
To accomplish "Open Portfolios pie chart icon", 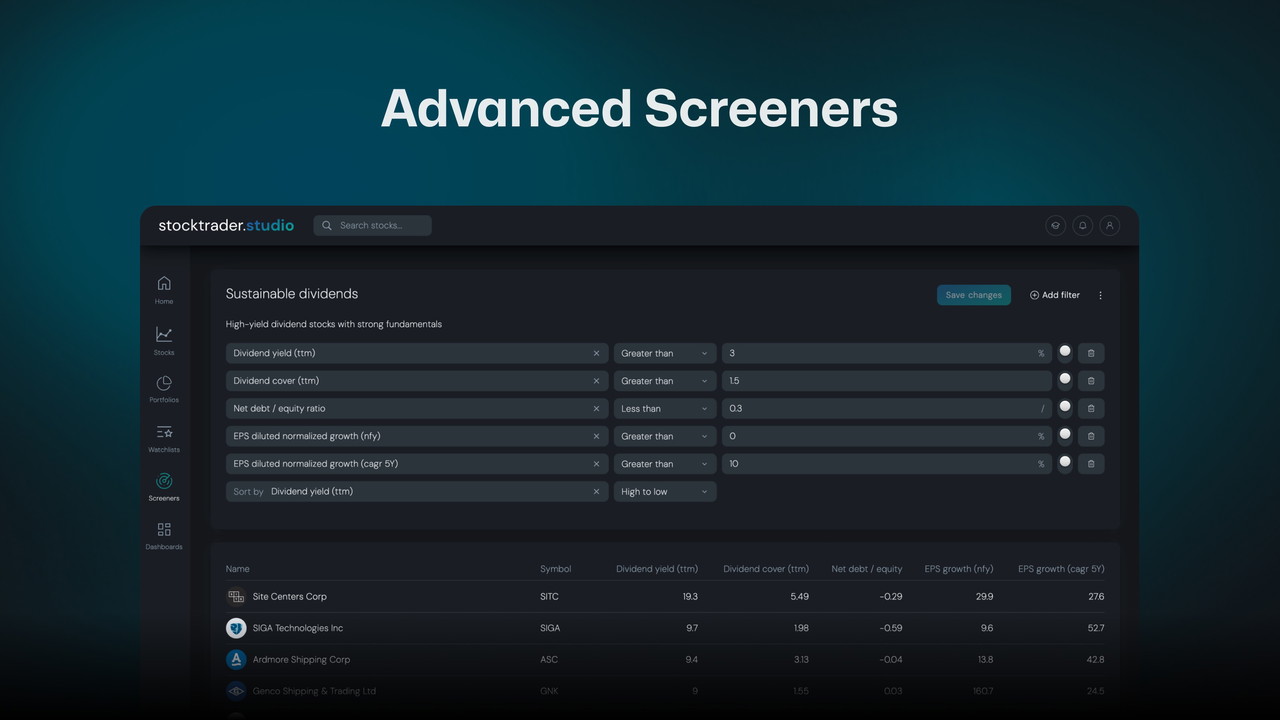I will pyautogui.click(x=164, y=388).
